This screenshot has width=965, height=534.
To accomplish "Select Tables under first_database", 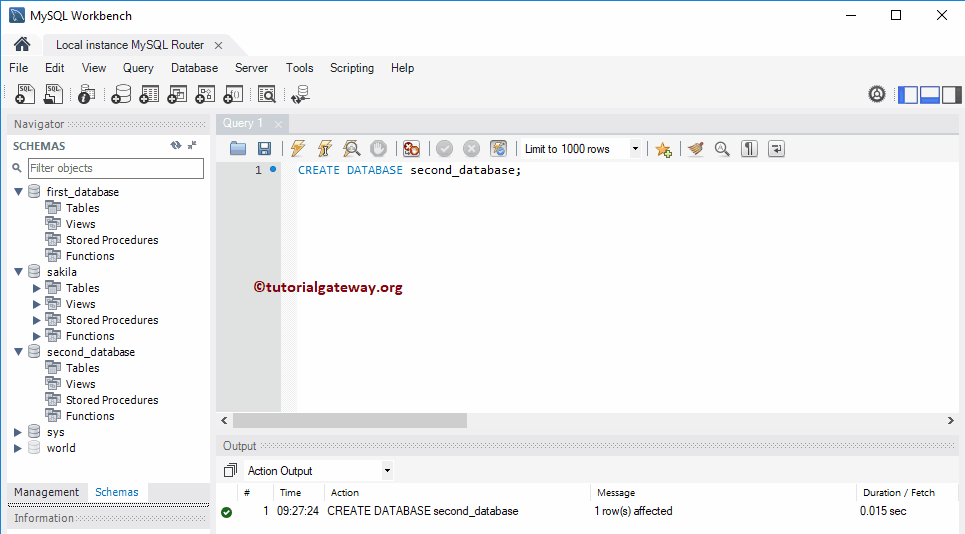I will (x=82, y=208).
